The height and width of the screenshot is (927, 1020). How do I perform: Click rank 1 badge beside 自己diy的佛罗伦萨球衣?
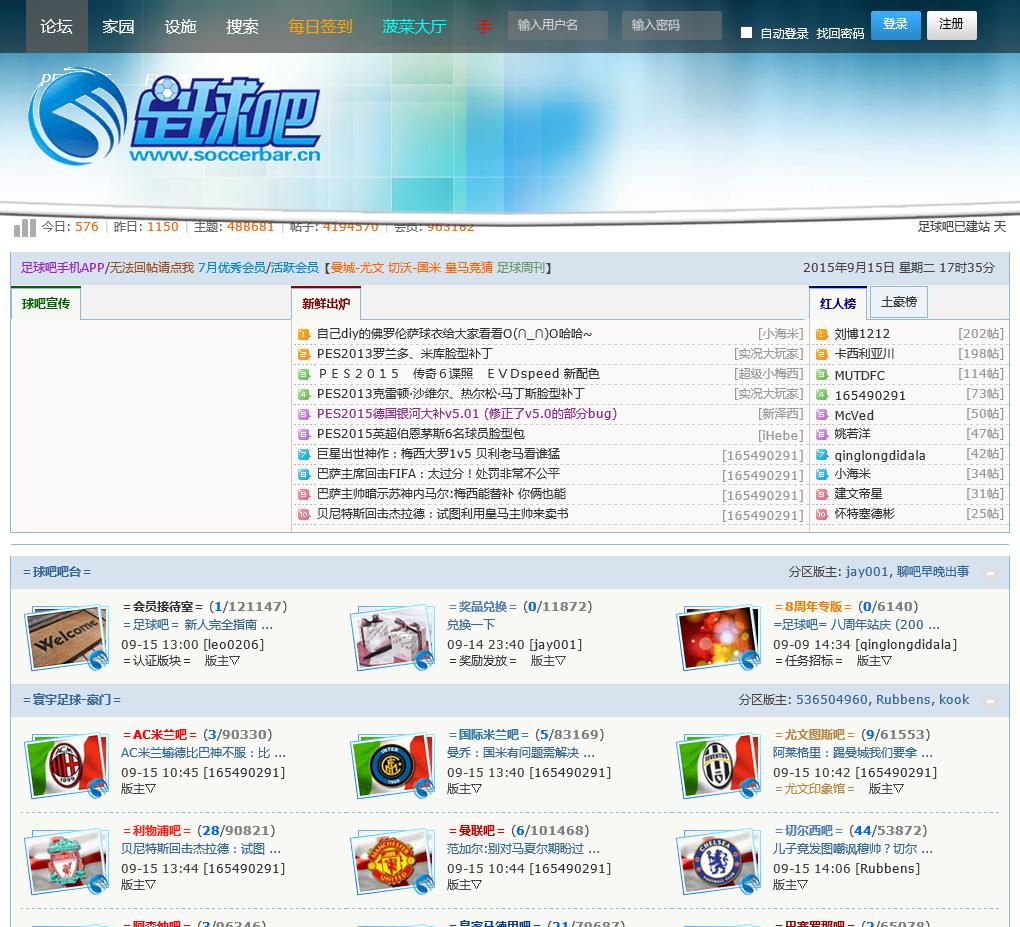pos(304,334)
